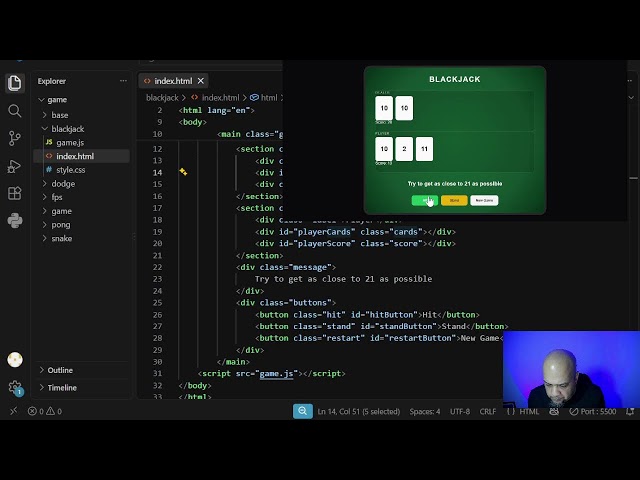The height and width of the screenshot is (480, 640).
Task: Open the Python icon in activity bar
Action: coord(15,221)
